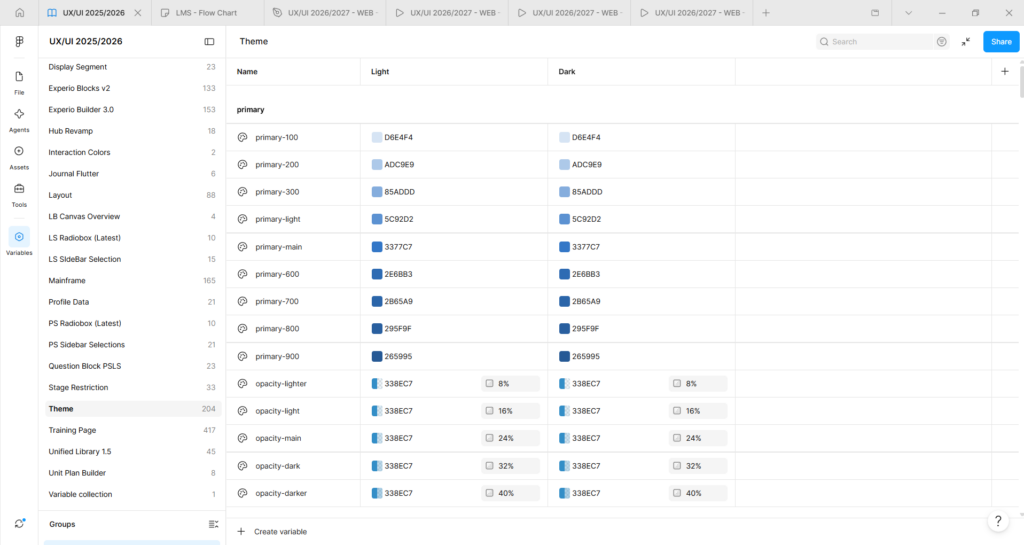Viewport: 1024px width, 545px height.
Task: Open the Assets panel
Action: 19,157
